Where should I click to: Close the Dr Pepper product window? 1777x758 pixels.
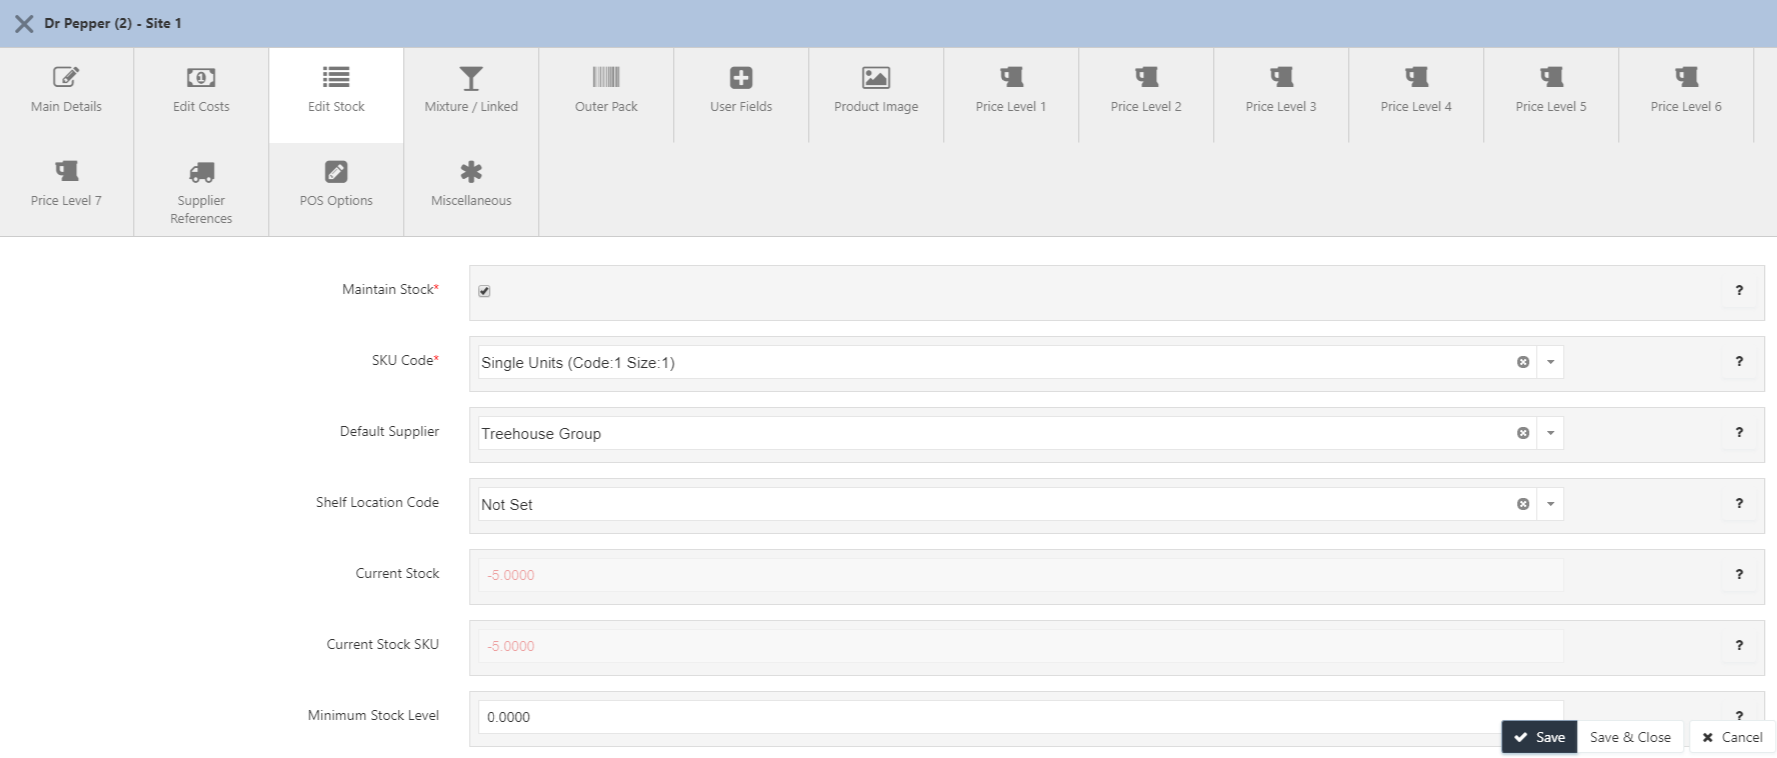click(24, 23)
